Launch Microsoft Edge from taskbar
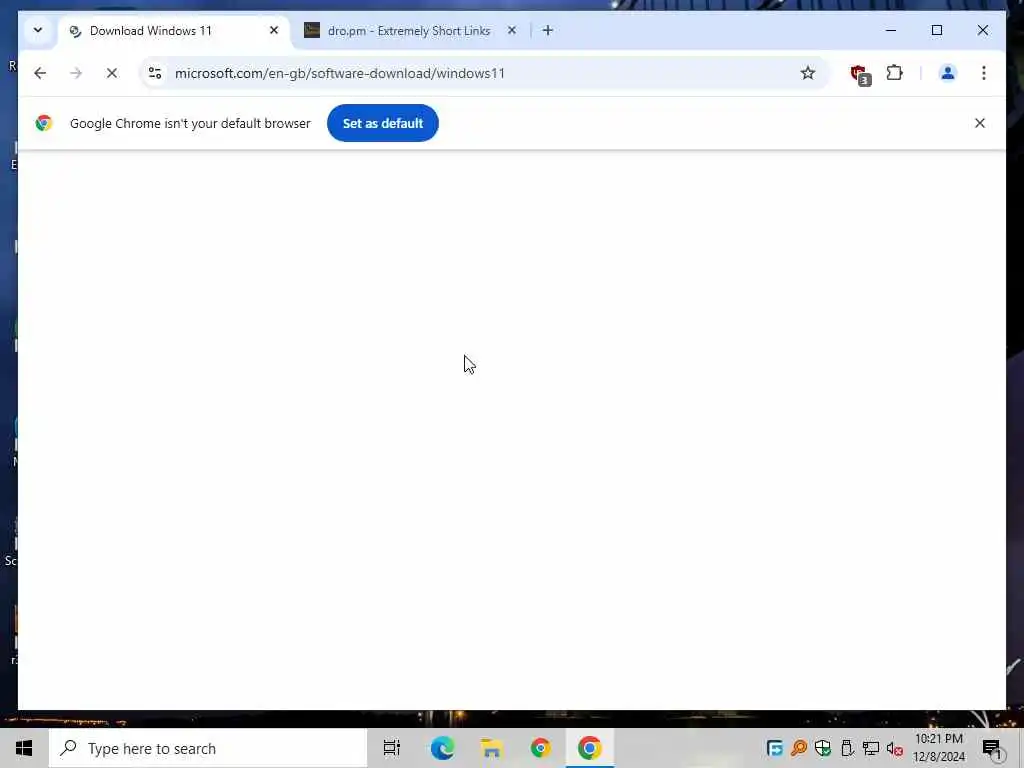The image size is (1024, 768). [x=442, y=748]
